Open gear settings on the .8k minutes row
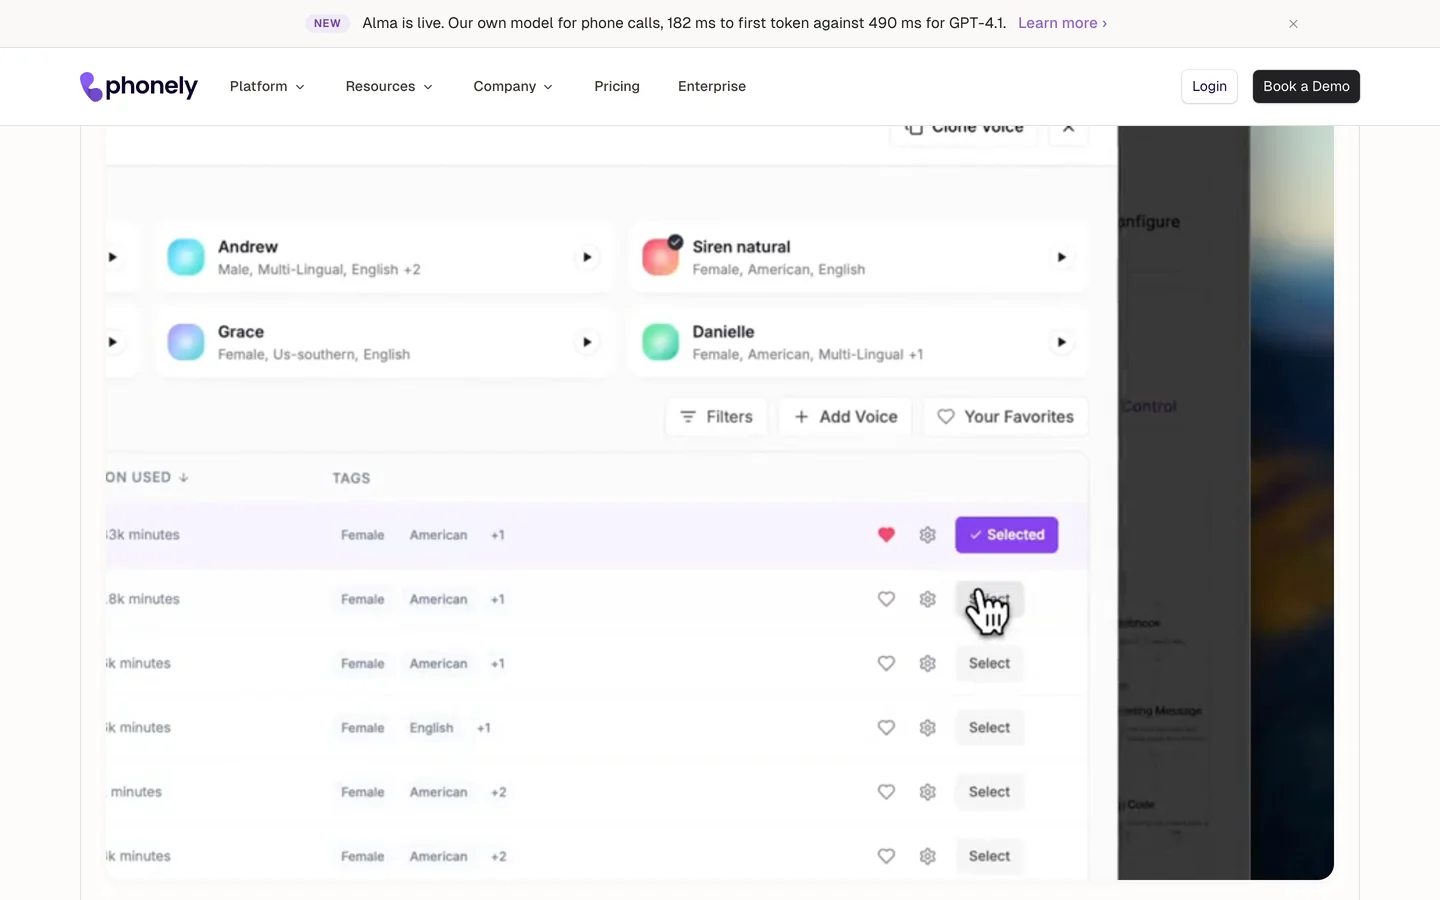 tap(927, 599)
